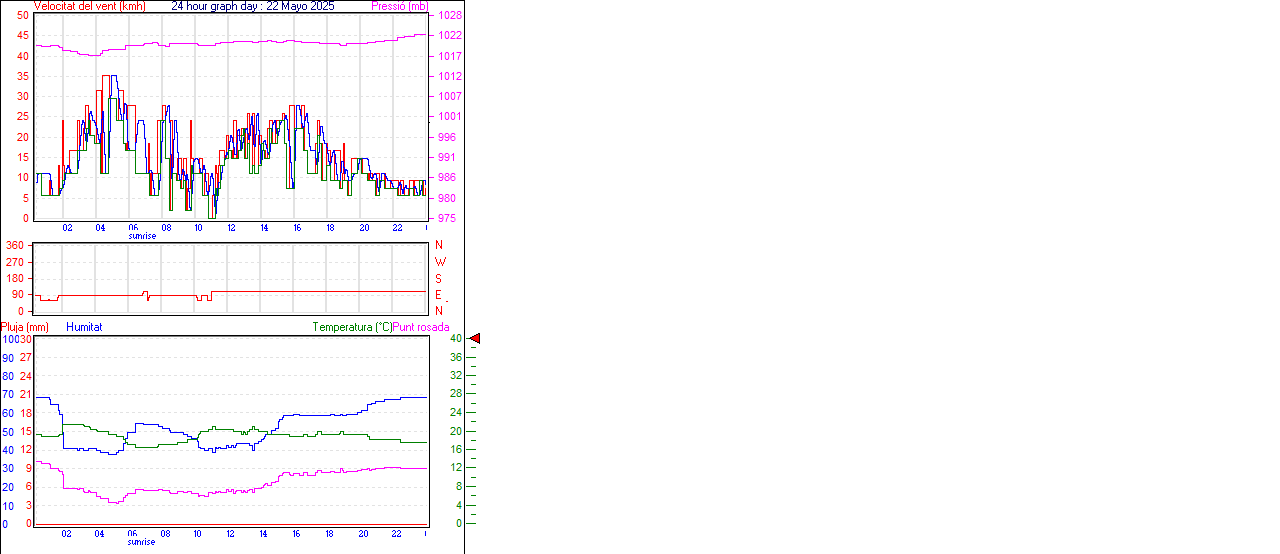Click the '24 hour graph day' title
This screenshot has height=554, width=1280.
click(x=253, y=6)
